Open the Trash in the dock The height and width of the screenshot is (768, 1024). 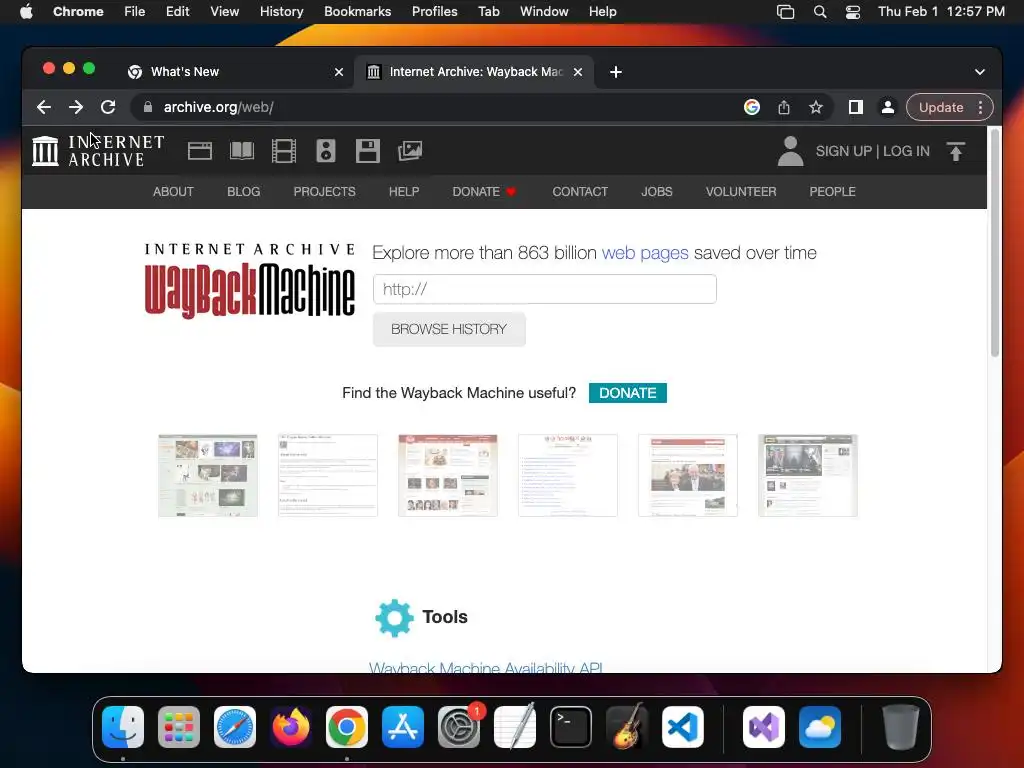pos(901,727)
